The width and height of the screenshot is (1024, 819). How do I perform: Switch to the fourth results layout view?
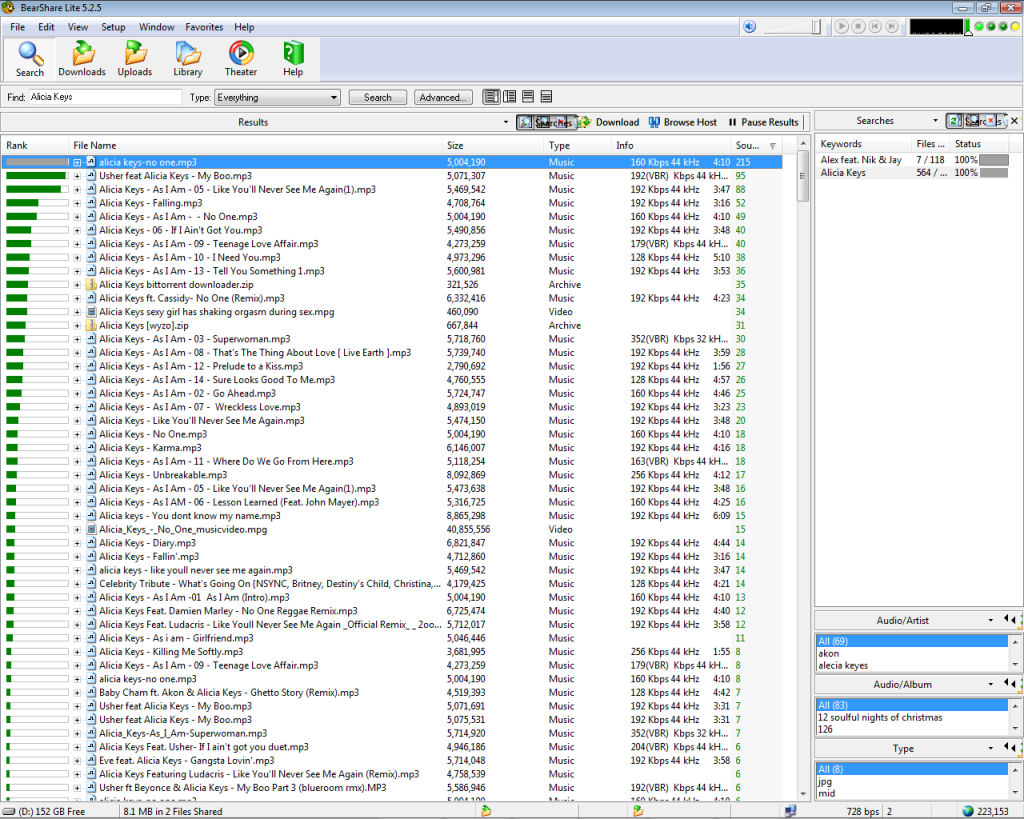point(547,97)
